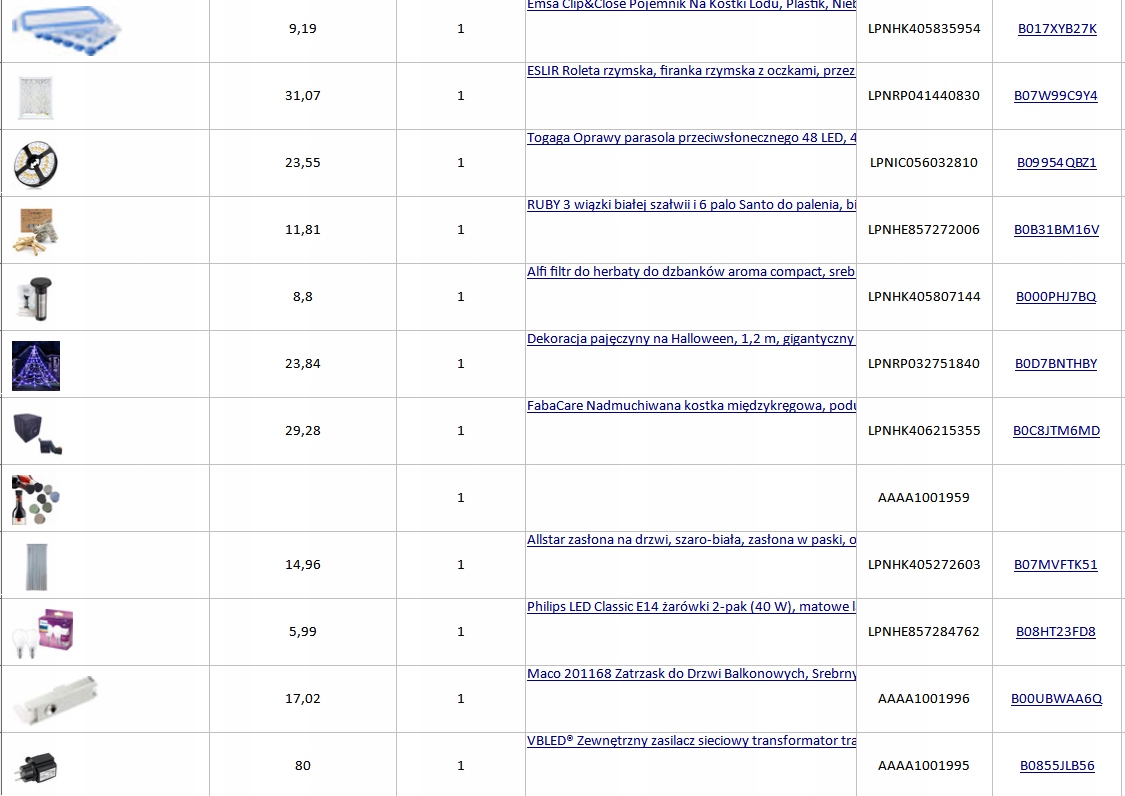Click the Maco door latch image
Screen dimensions: 1125x796
57,699
